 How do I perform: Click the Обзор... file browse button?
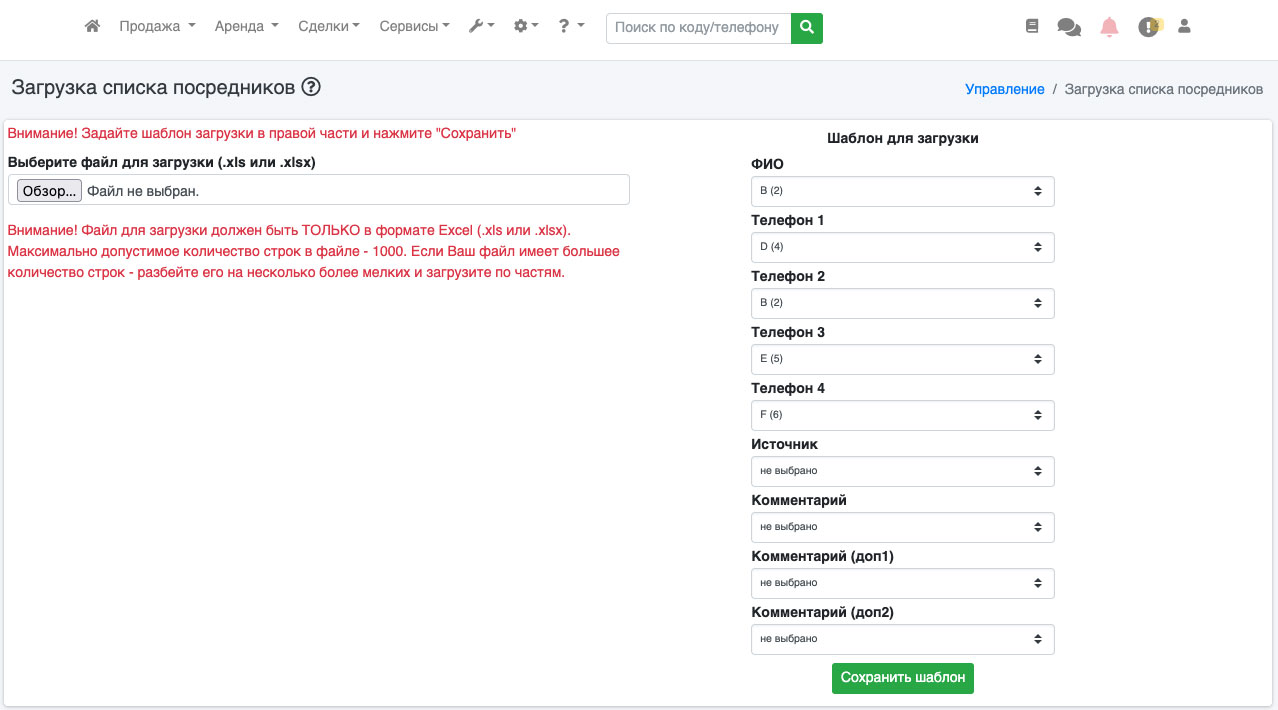(x=48, y=190)
